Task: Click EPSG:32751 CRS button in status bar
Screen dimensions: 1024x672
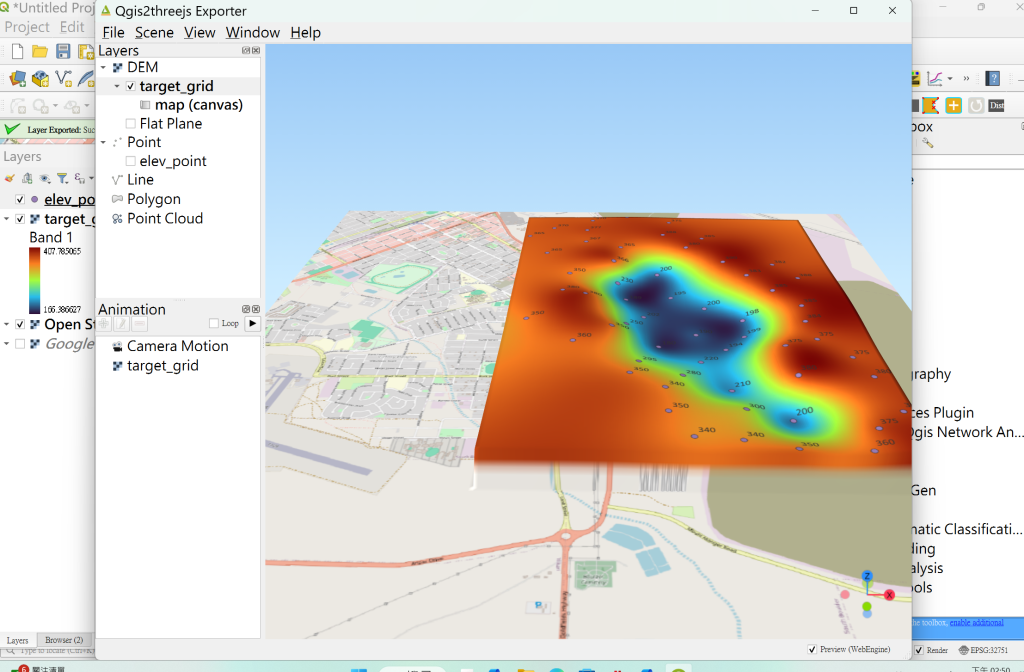Action: point(983,650)
